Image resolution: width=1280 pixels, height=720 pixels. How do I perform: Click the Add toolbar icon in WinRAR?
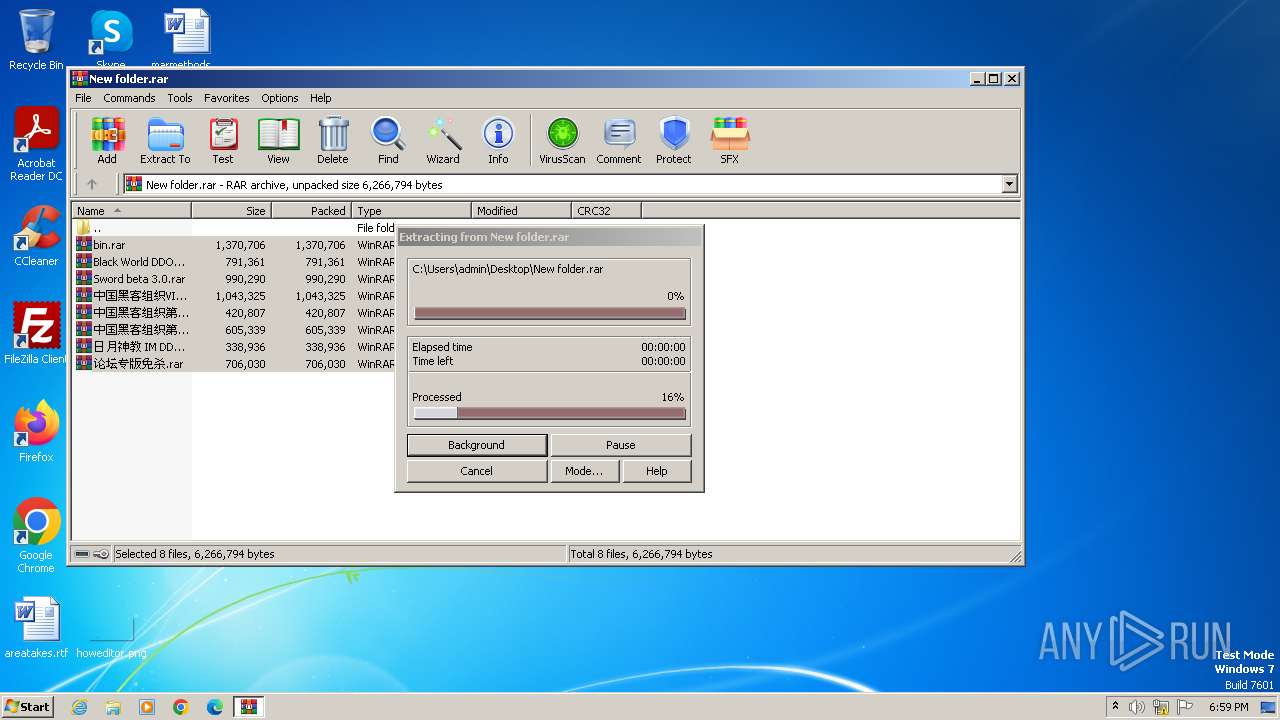pyautogui.click(x=107, y=140)
